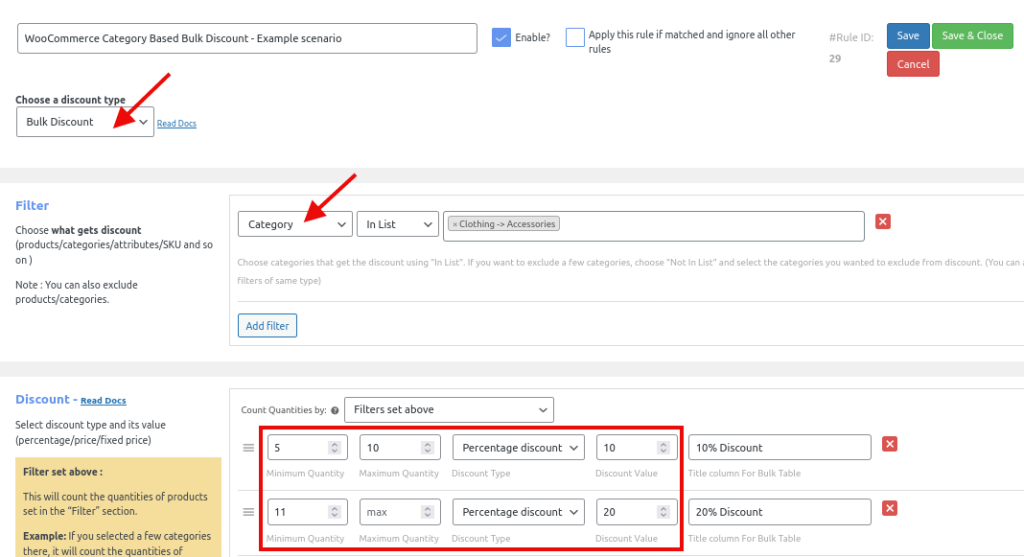
Task: Open the Bulk Discount type dropdown
Action: tap(85, 122)
